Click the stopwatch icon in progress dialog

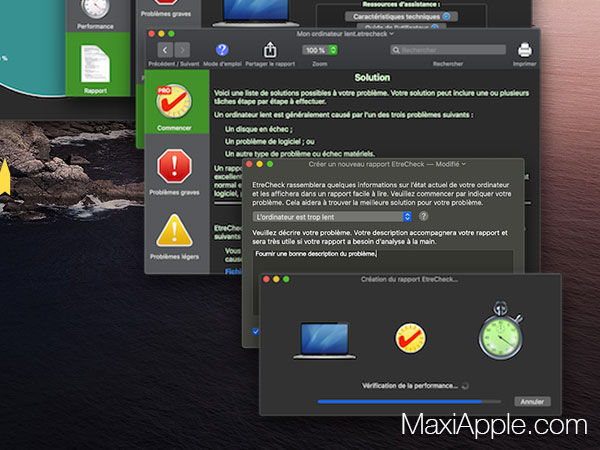coord(501,331)
